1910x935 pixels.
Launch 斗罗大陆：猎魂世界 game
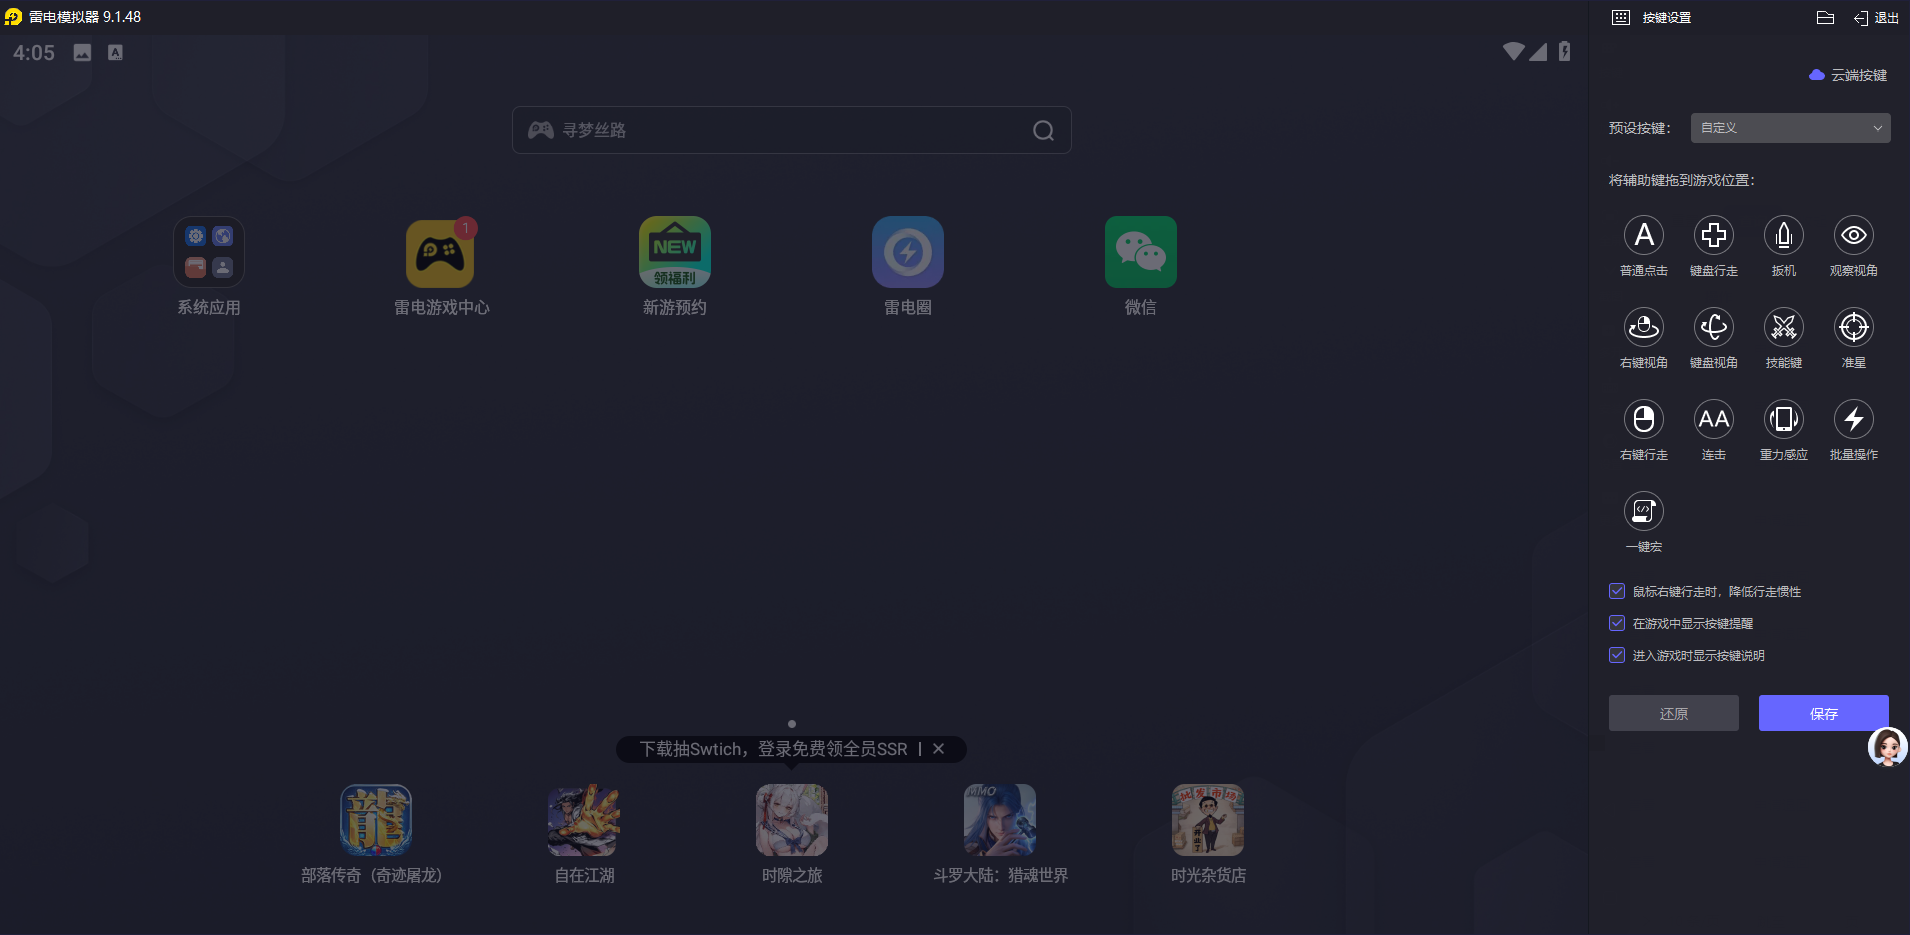click(x=1000, y=820)
